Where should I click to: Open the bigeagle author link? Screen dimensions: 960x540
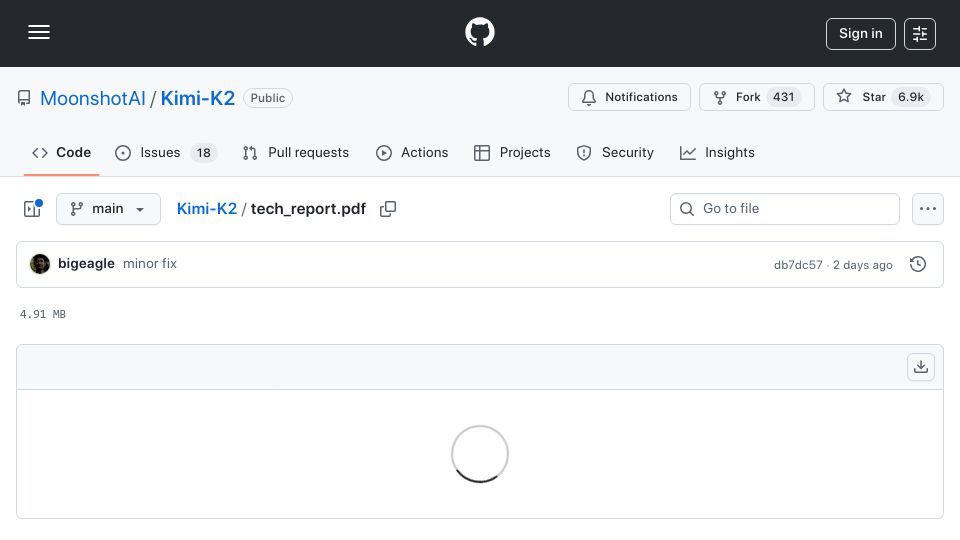pyautogui.click(x=86, y=263)
